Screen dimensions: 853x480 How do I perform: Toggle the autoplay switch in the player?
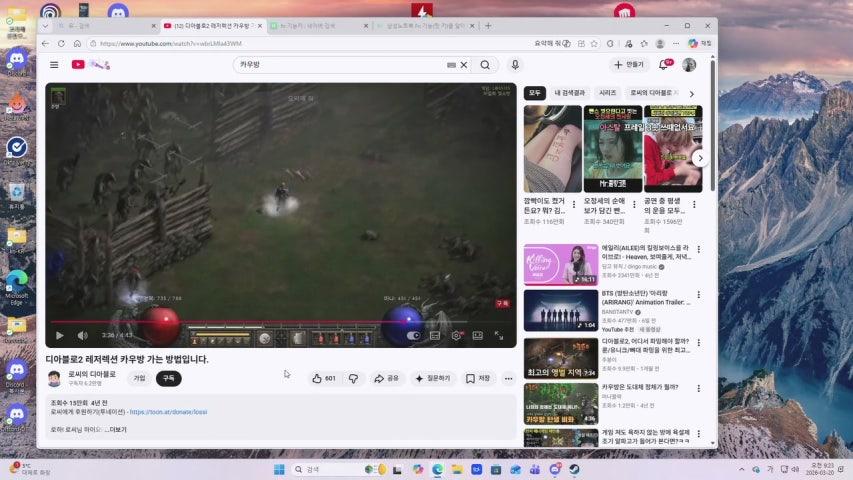click(x=415, y=336)
